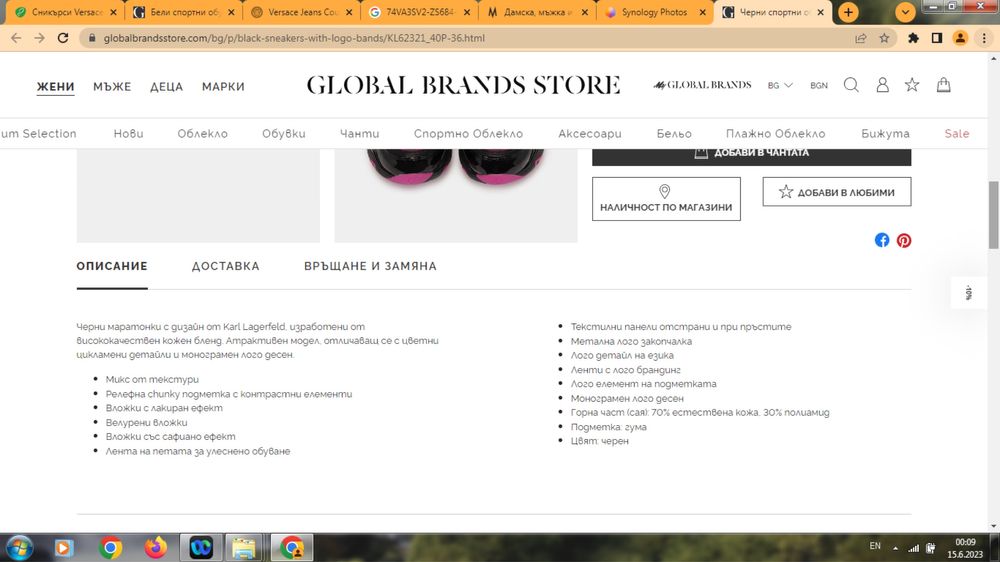The height and width of the screenshot is (562, 1000).
Task: Select the ОПИСАНИЕ tab
Action: pos(112,266)
